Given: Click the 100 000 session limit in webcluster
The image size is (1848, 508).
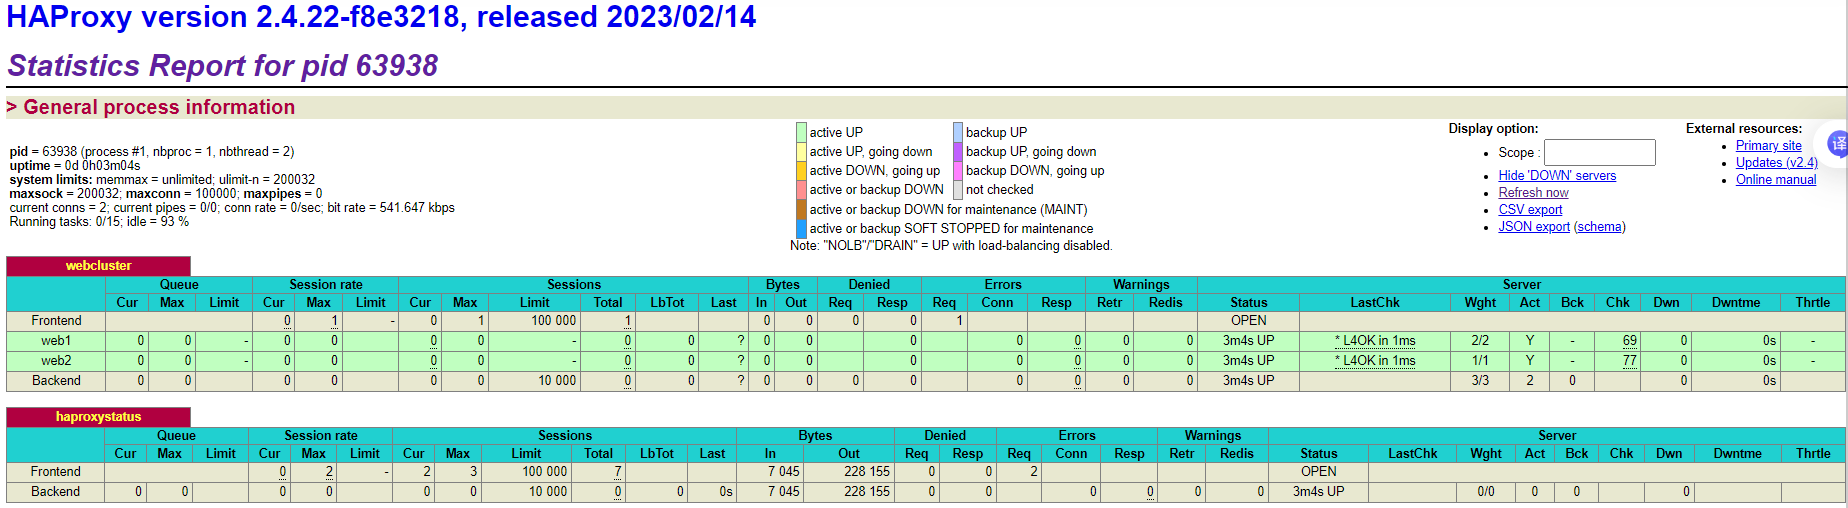Looking at the screenshot, I should (553, 321).
